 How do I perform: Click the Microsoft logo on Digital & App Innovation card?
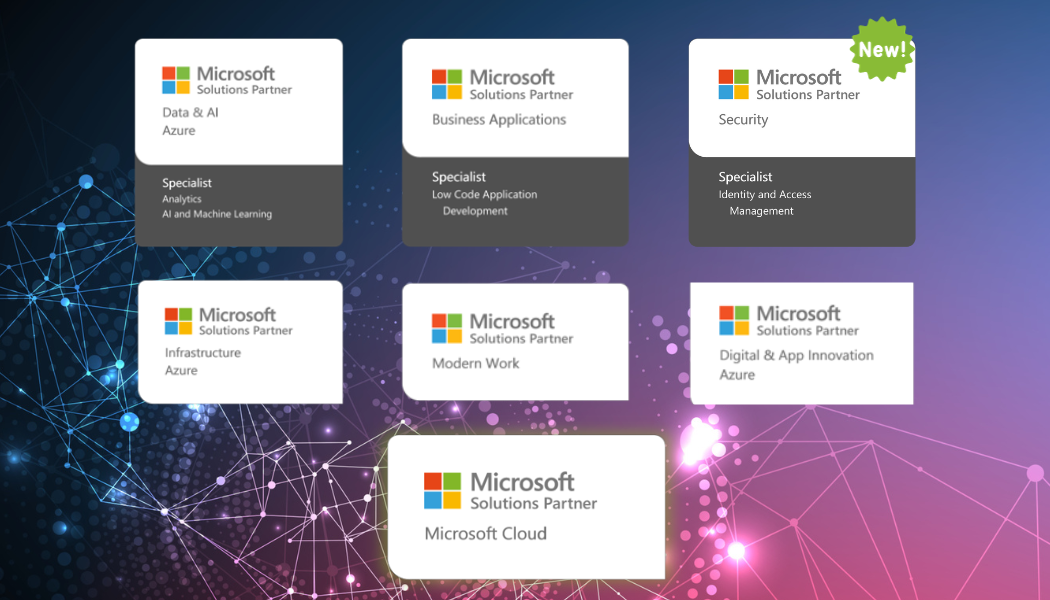[734, 321]
